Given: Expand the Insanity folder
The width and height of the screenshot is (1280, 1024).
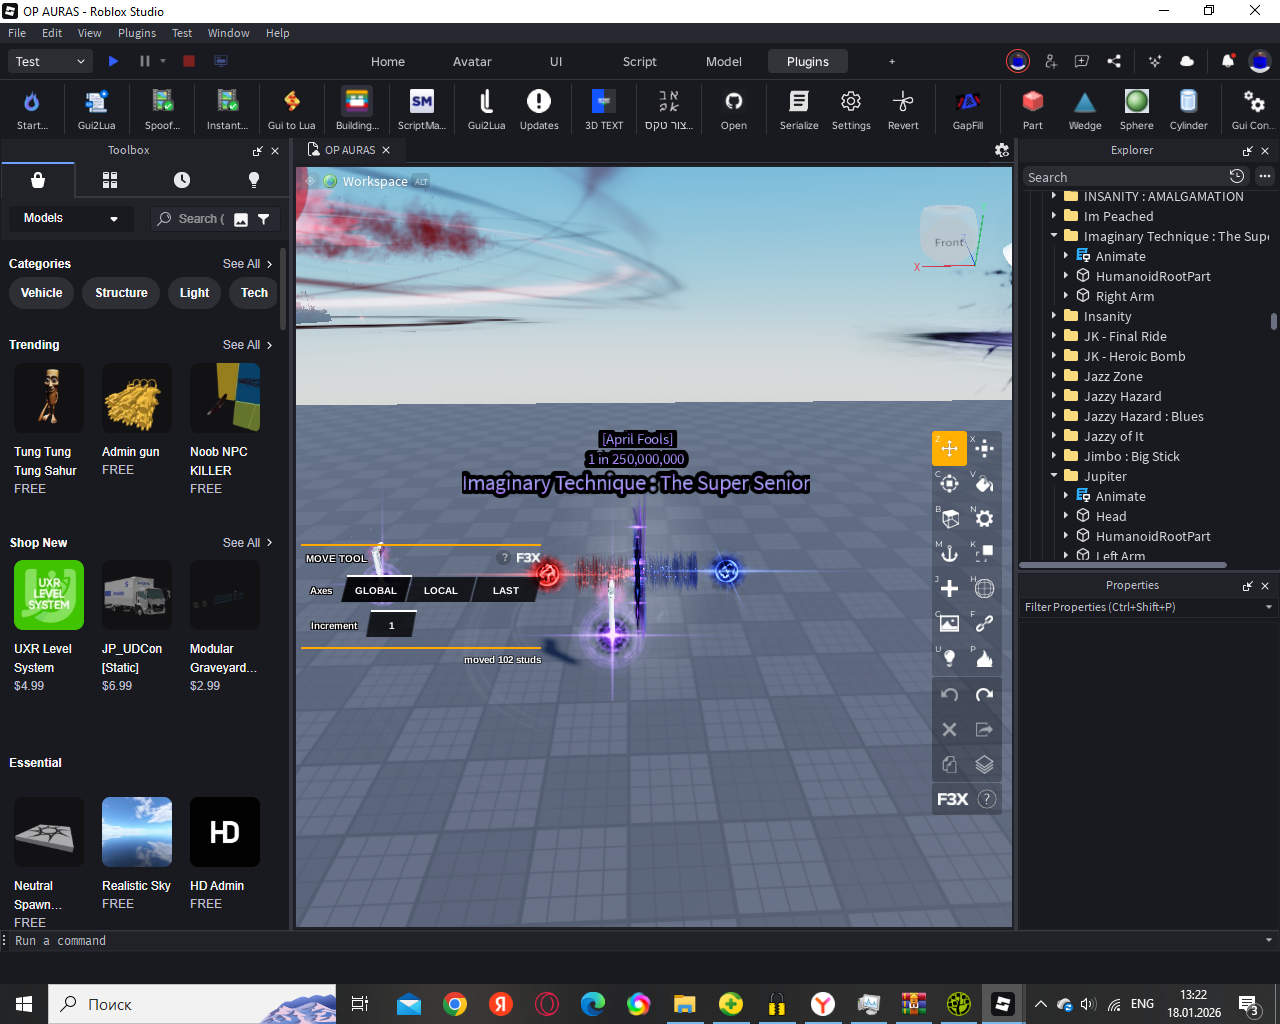Looking at the screenshot, I should click(x=1054, y=316).
